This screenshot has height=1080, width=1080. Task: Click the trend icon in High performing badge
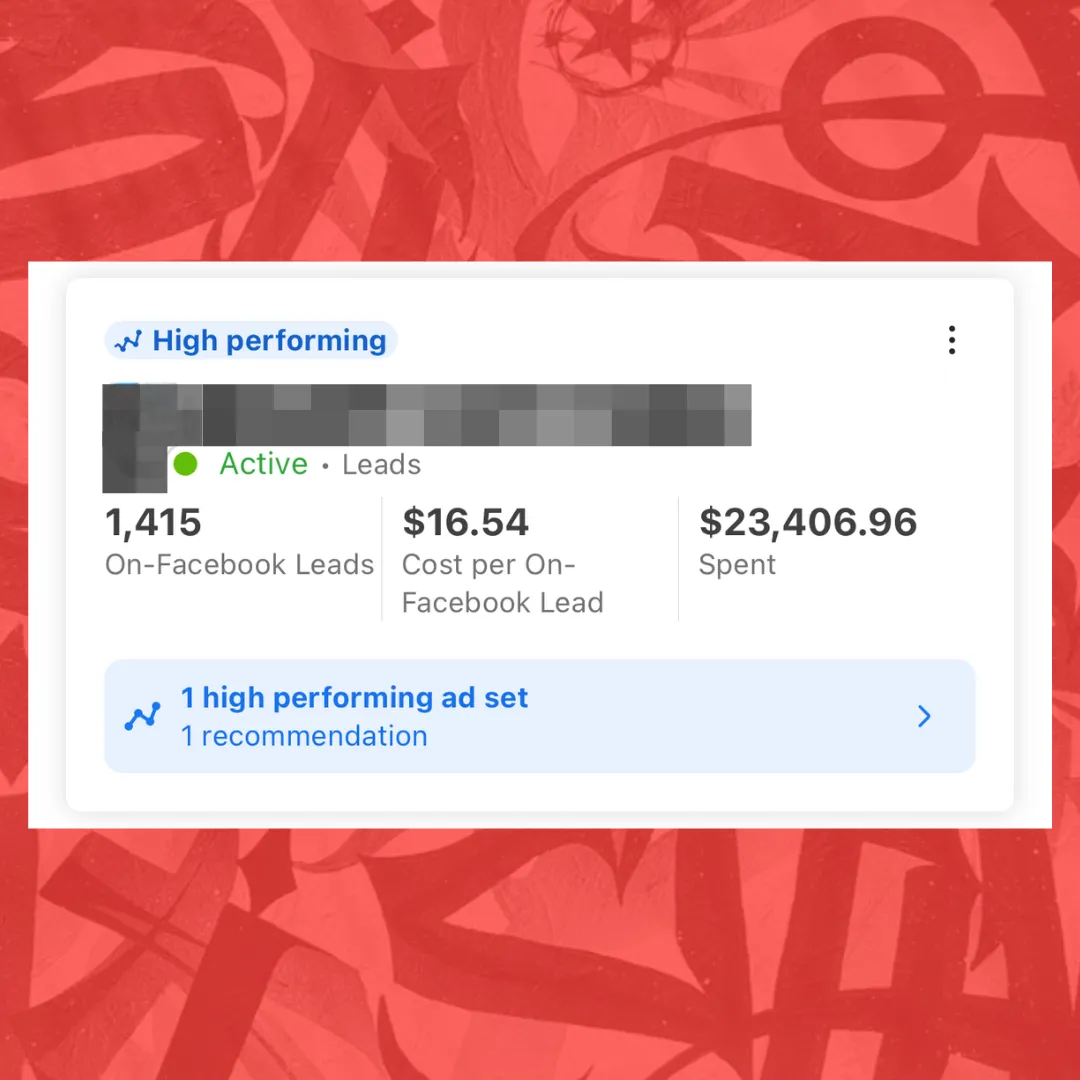pos(128,341)
